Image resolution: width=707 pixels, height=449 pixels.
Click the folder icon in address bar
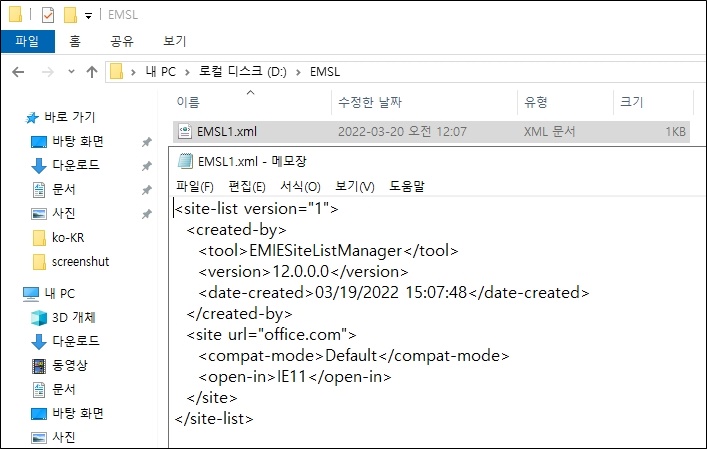(117, 71)
